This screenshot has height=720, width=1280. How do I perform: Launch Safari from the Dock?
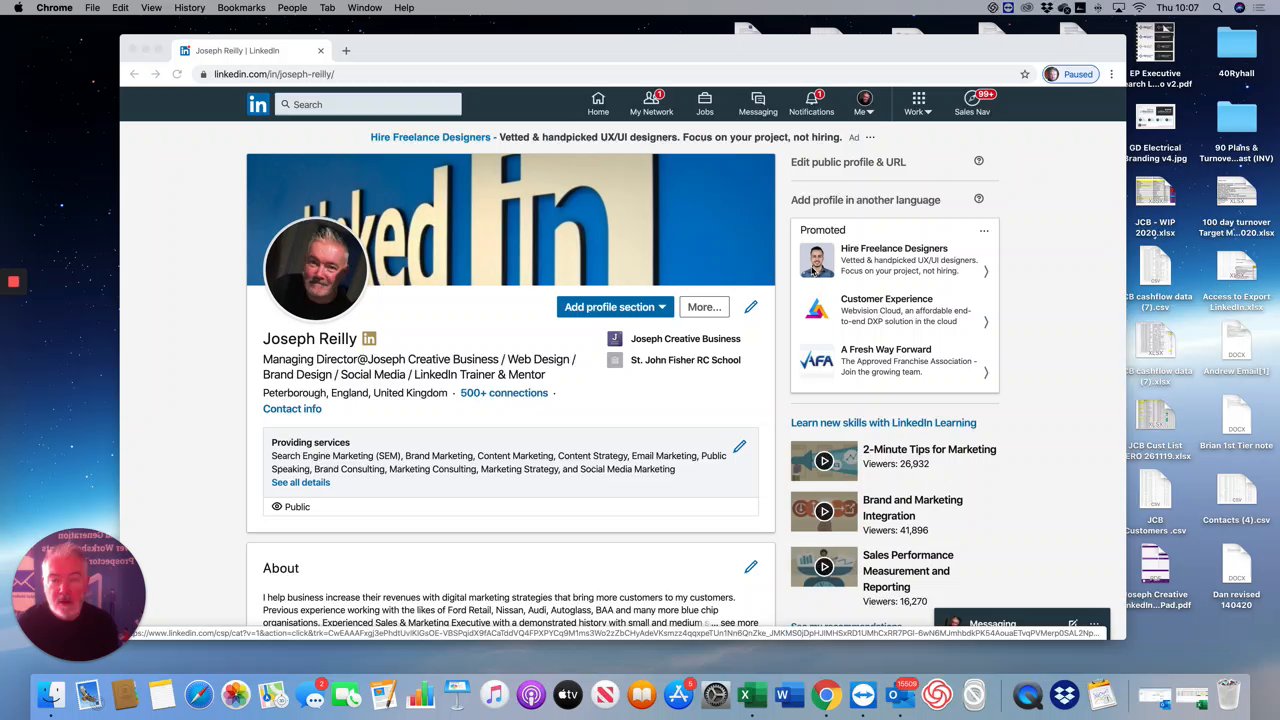click(x=199, y=694)
